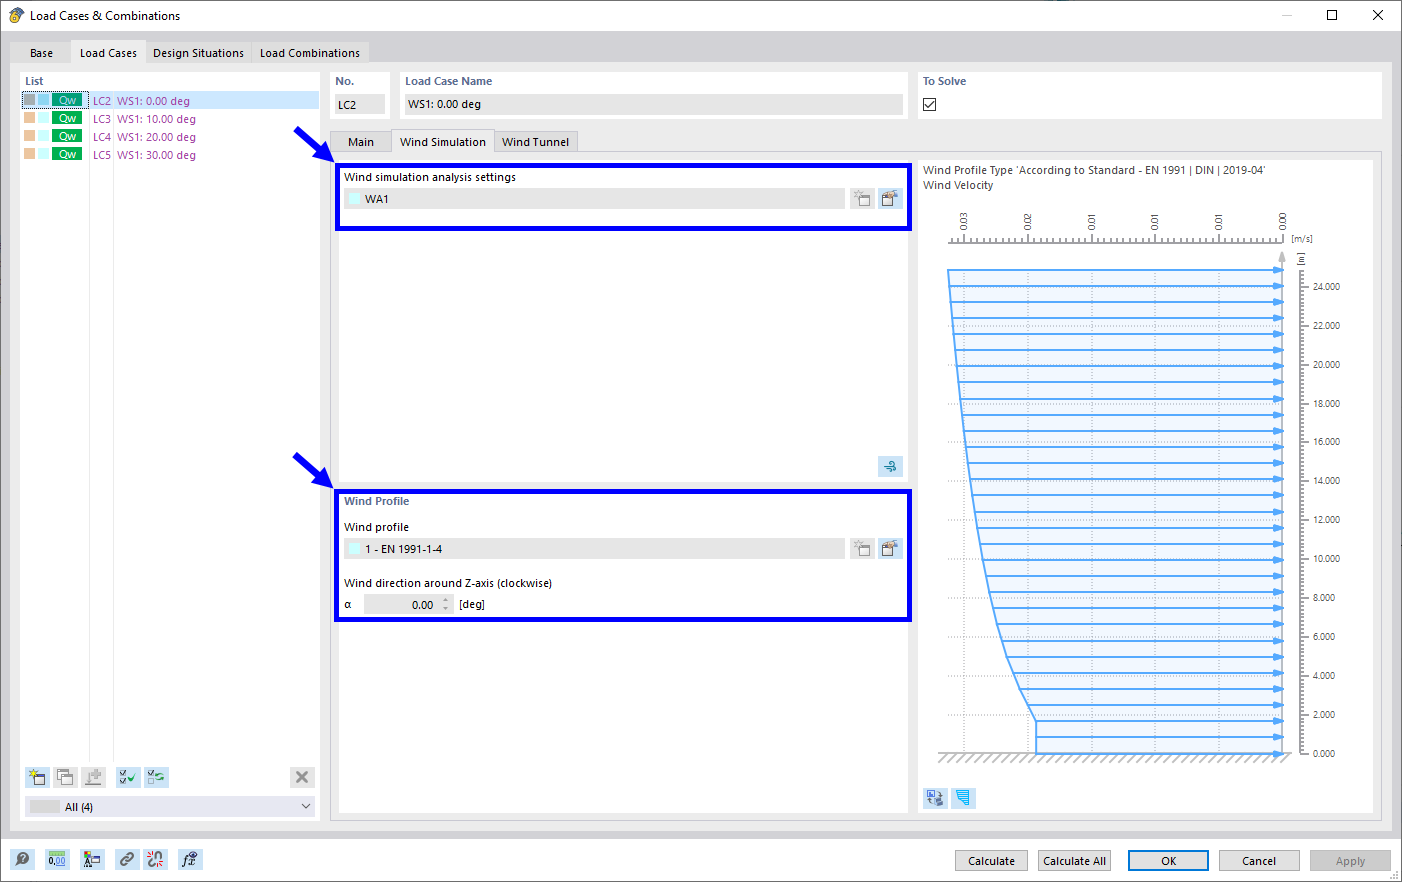This screenshot has width=1402, height=882.
Task: Edit the WA1 wind simulation analysis settings
Action: click(890, 198)
